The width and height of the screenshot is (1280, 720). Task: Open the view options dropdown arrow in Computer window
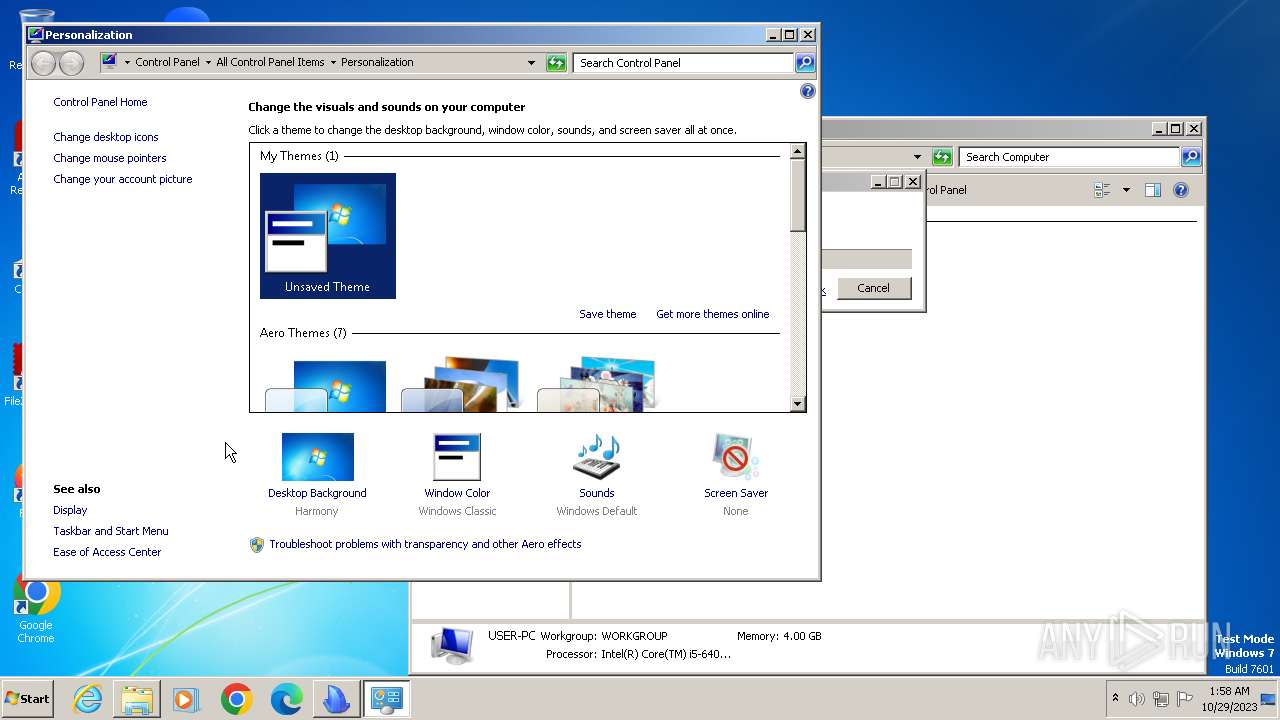pos(1126,190)
